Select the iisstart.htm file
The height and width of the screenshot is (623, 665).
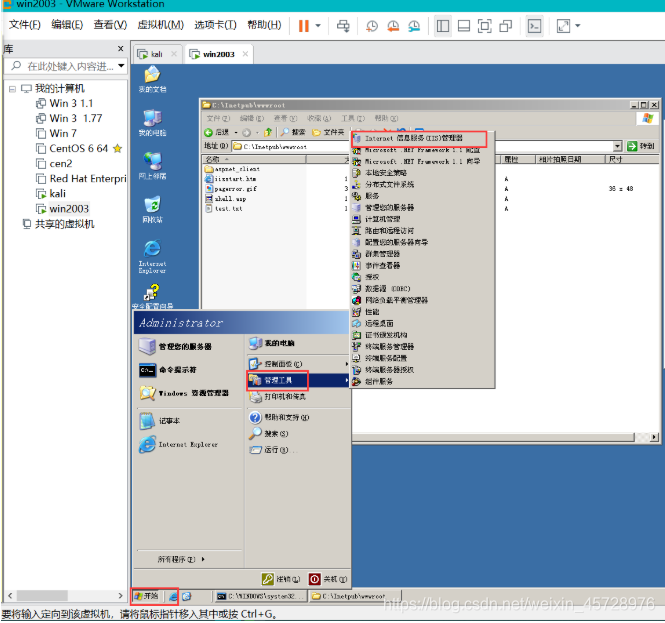pos(231,179)
